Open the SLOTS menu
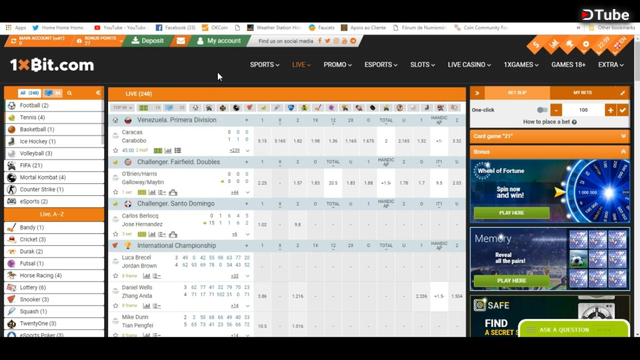 422,64
